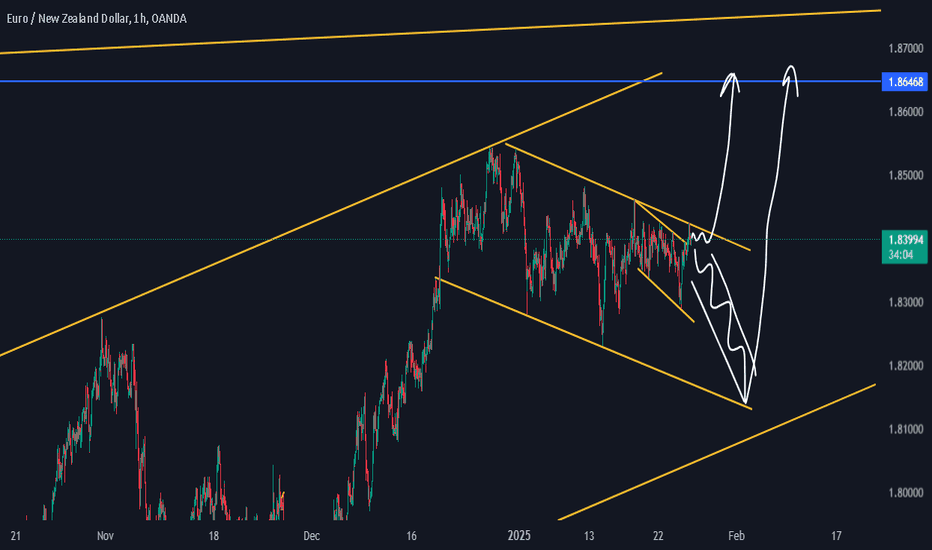The height and width of the screenshot is (550, 932).
Task: Click the Feb date label on time axis
Action: pos(736,536)
